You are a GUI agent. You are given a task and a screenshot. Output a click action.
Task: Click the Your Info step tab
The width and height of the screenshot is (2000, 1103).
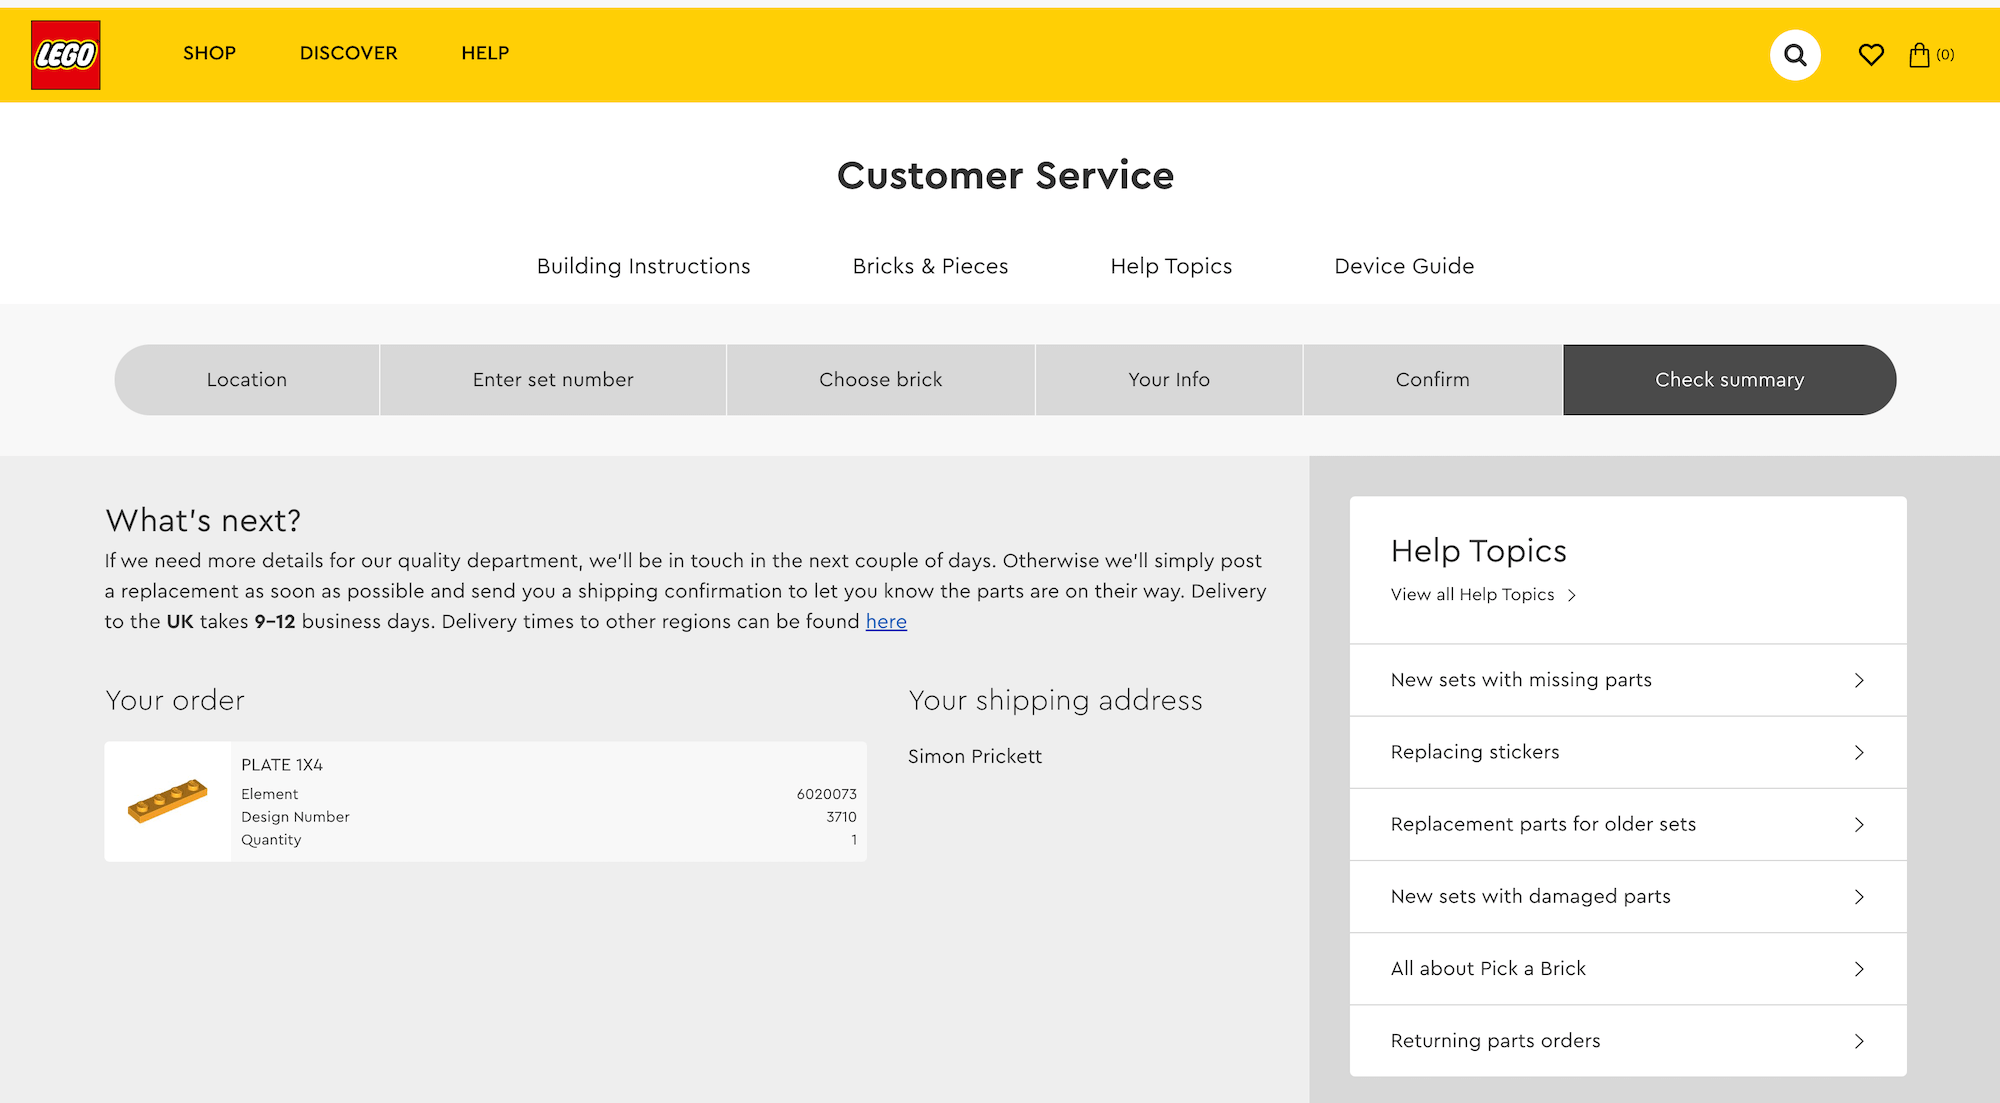coord(1168,379)
